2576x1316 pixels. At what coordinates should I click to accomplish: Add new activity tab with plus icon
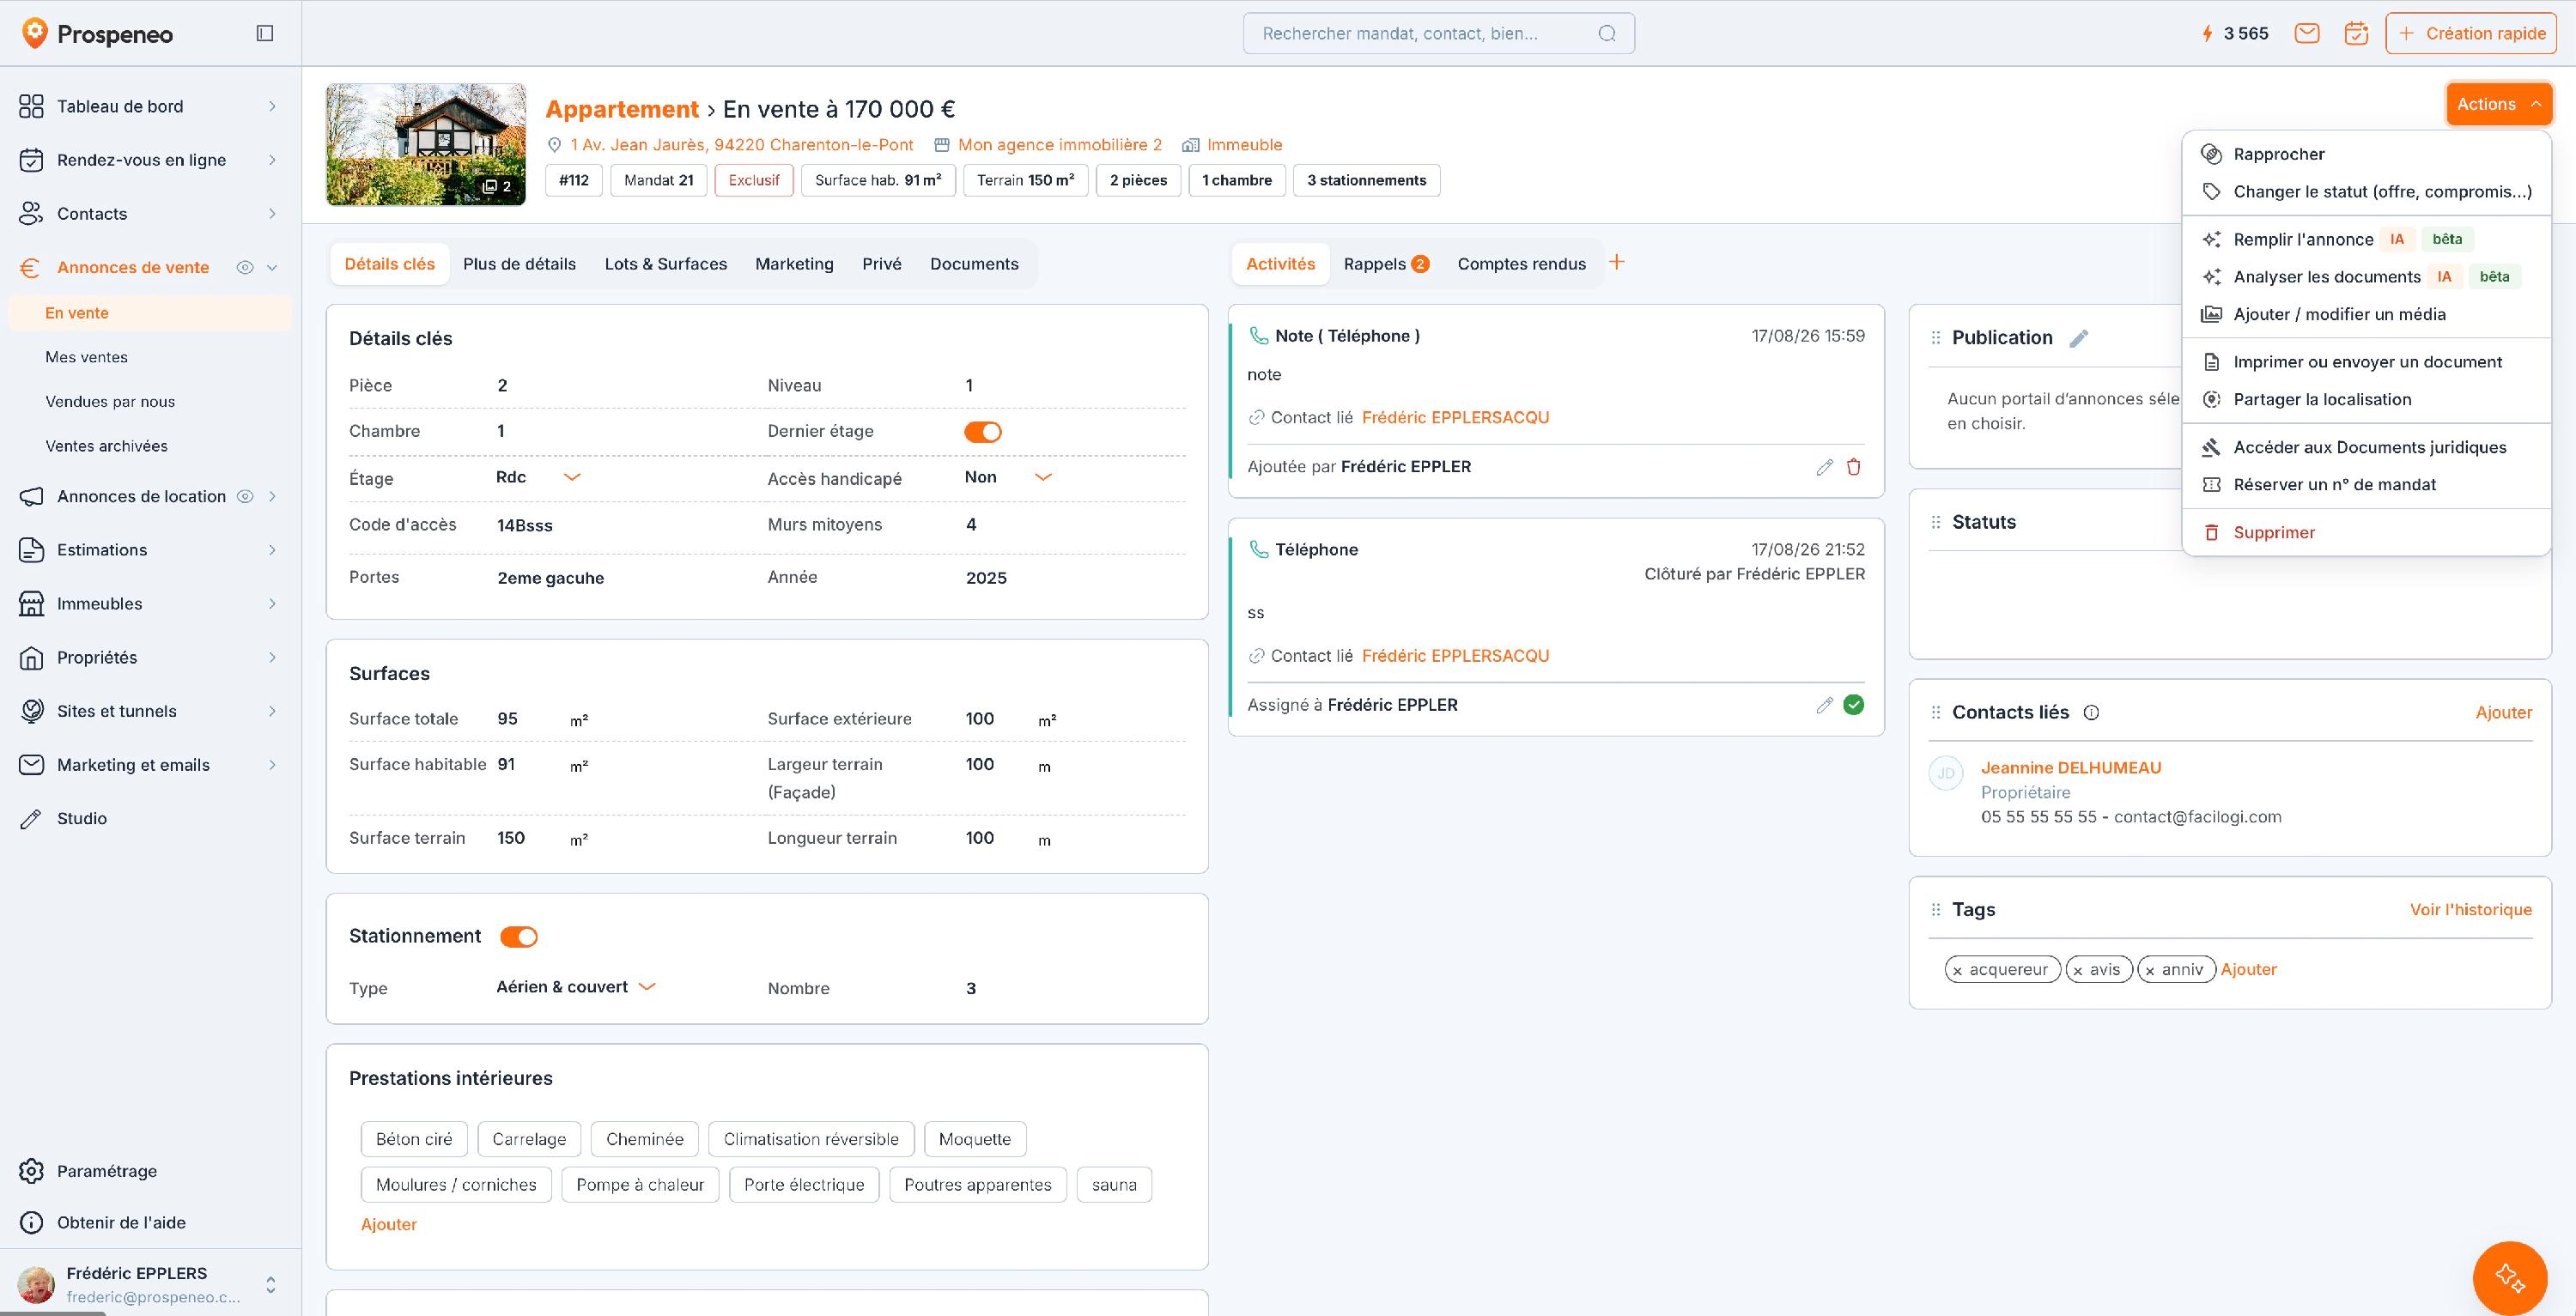click(1617, 262)
